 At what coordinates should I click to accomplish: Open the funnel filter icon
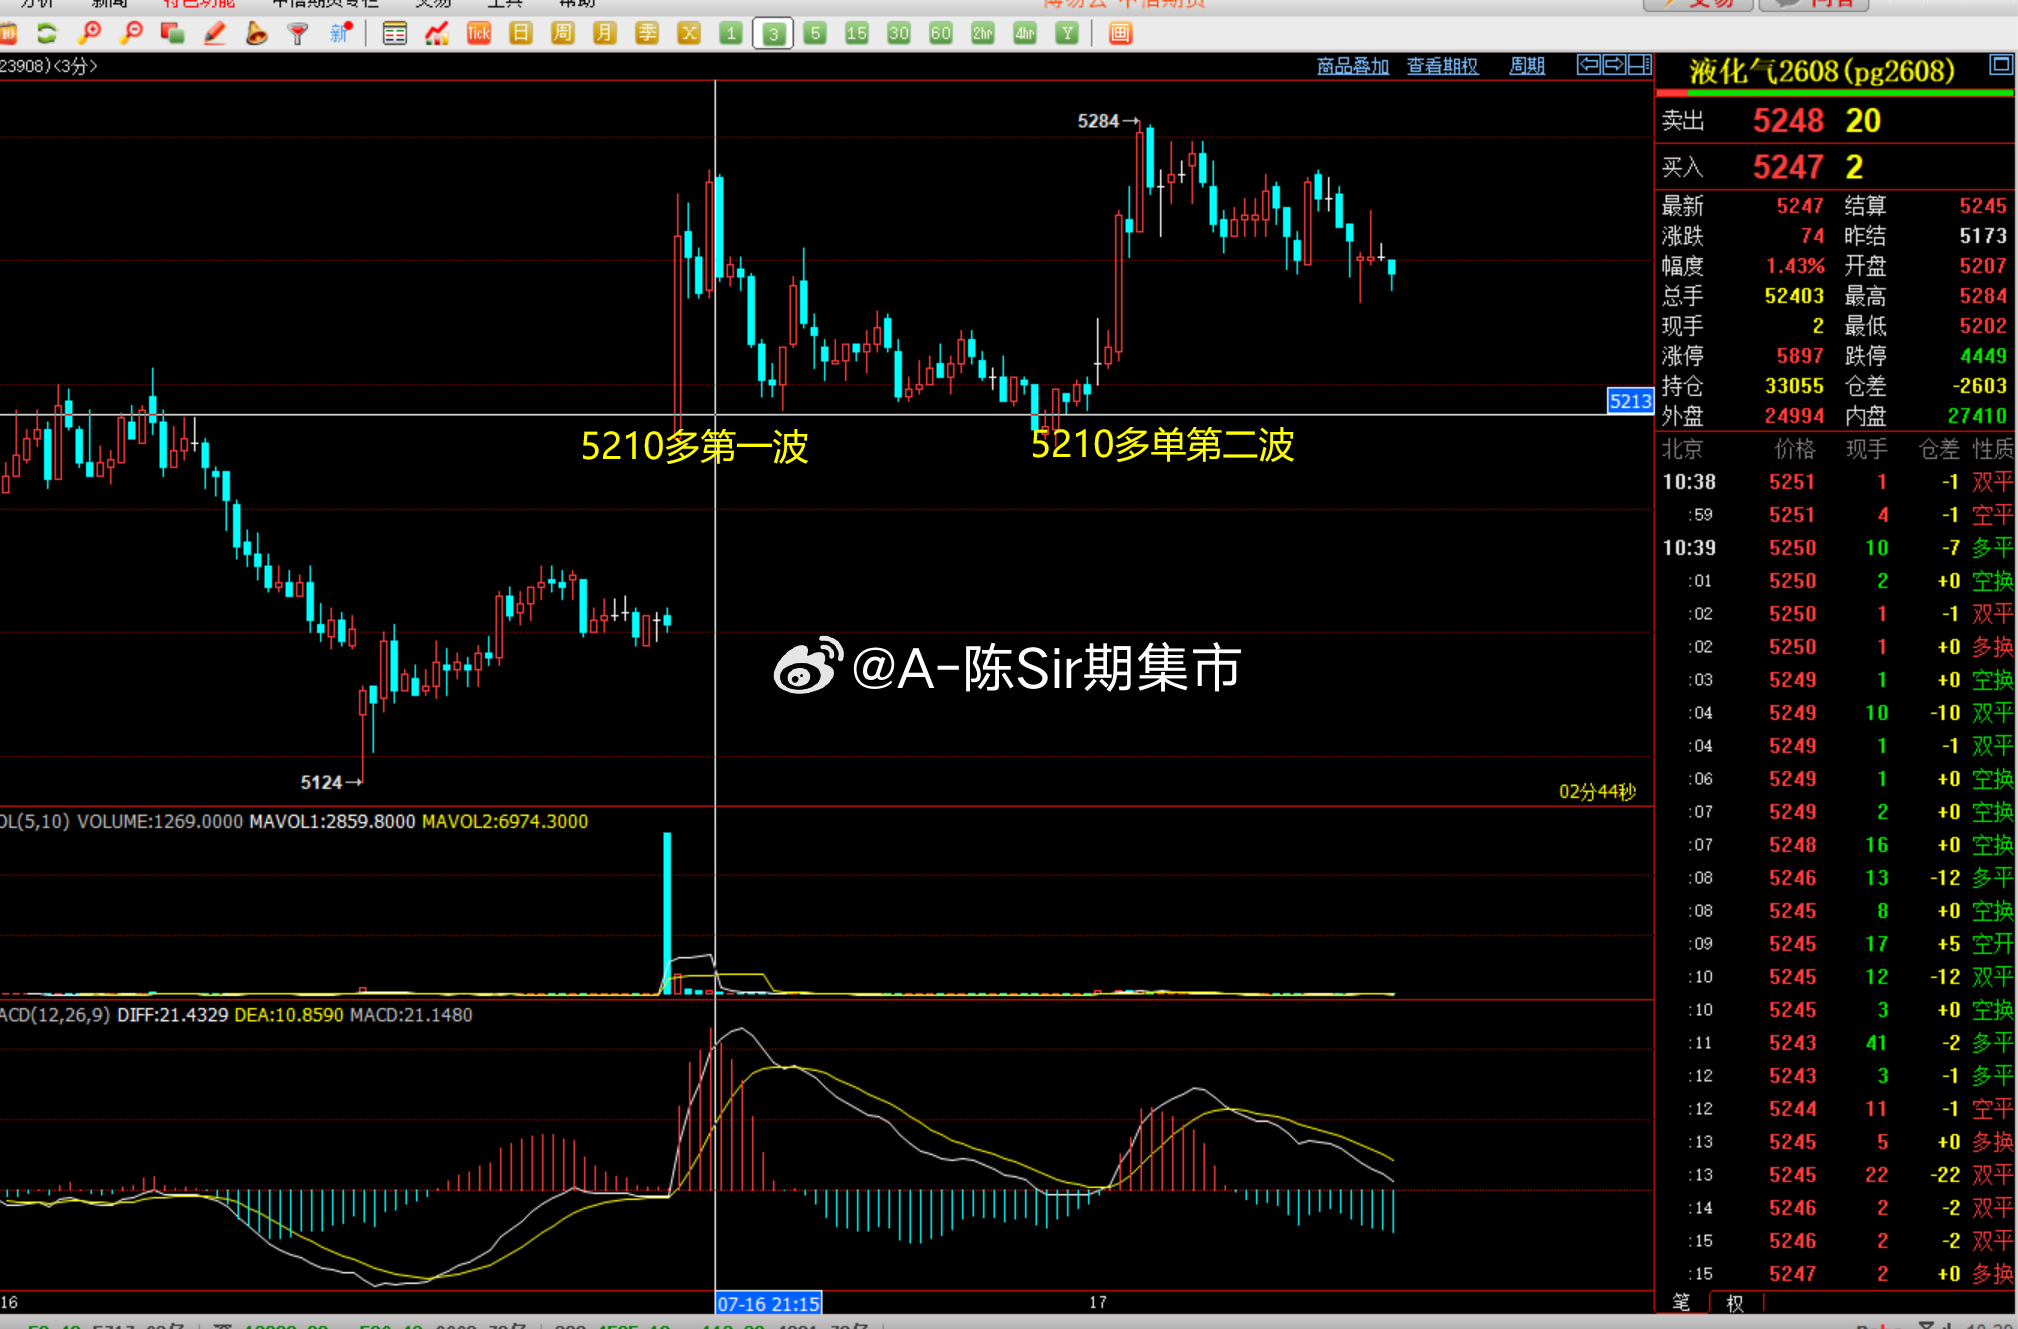(x=298, y=34)
